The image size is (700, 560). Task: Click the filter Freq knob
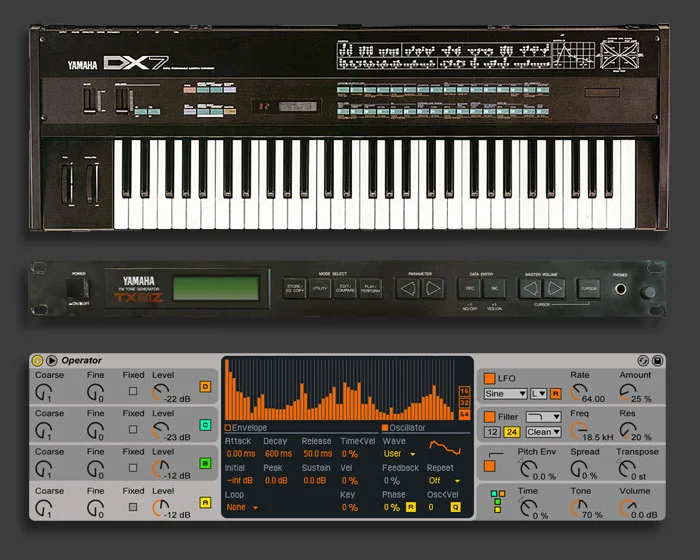tap(579, 430)
